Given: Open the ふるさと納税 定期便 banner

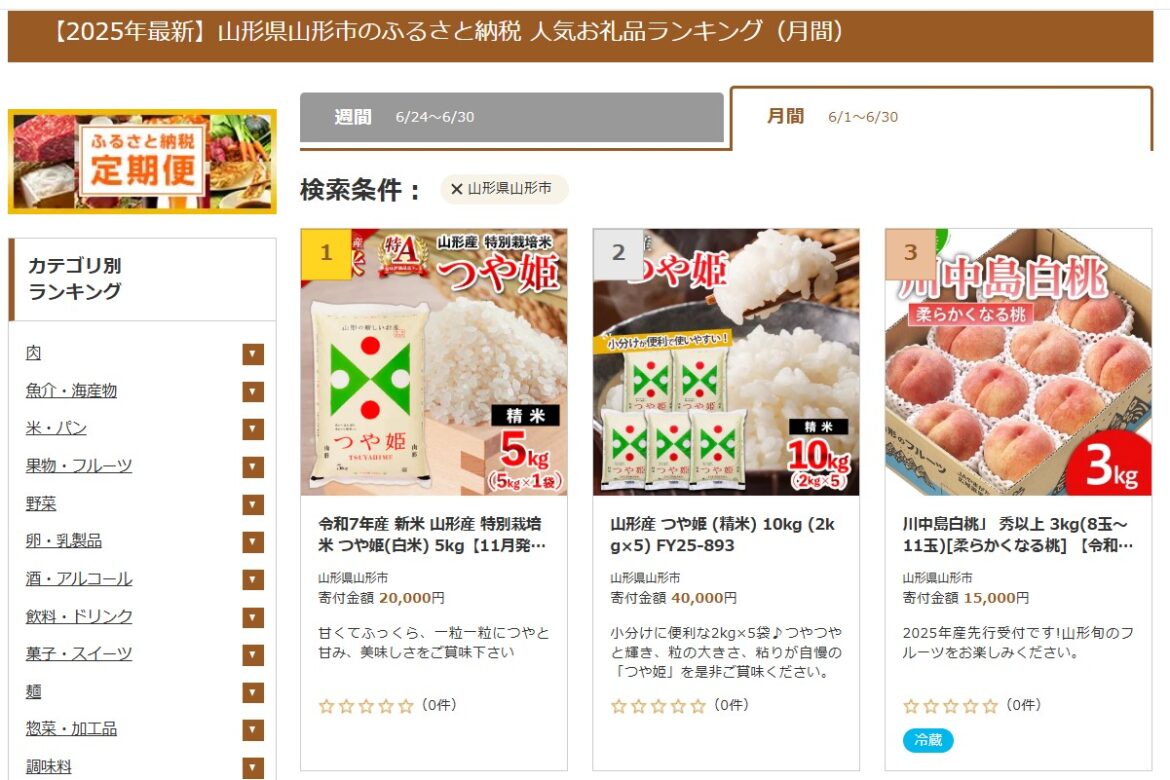Looking at the screenshot, I should coord(142,161).
